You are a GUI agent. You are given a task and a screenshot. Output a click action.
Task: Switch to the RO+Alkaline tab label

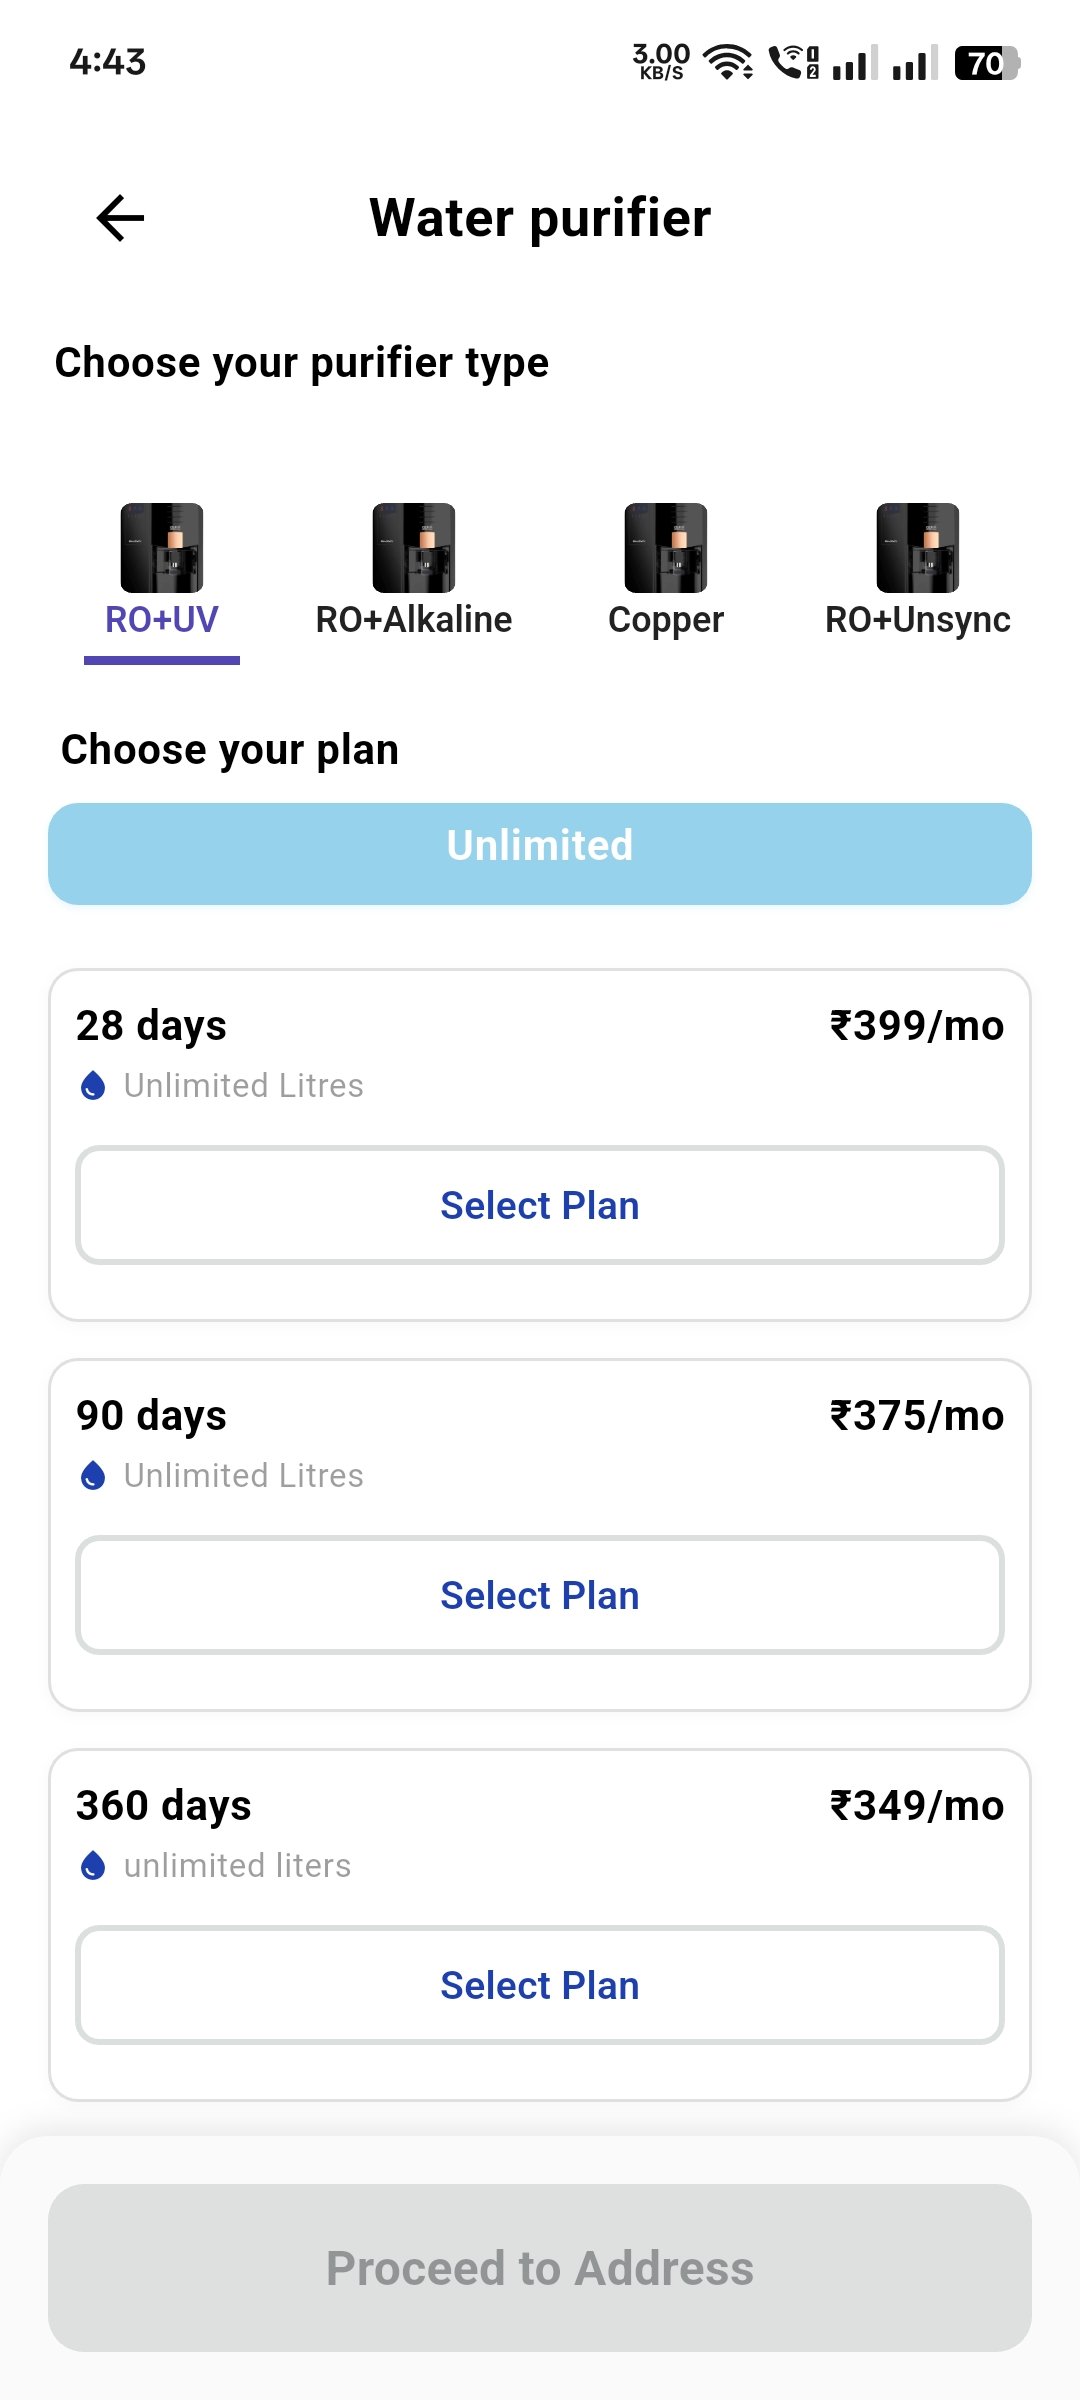[414, 620]
